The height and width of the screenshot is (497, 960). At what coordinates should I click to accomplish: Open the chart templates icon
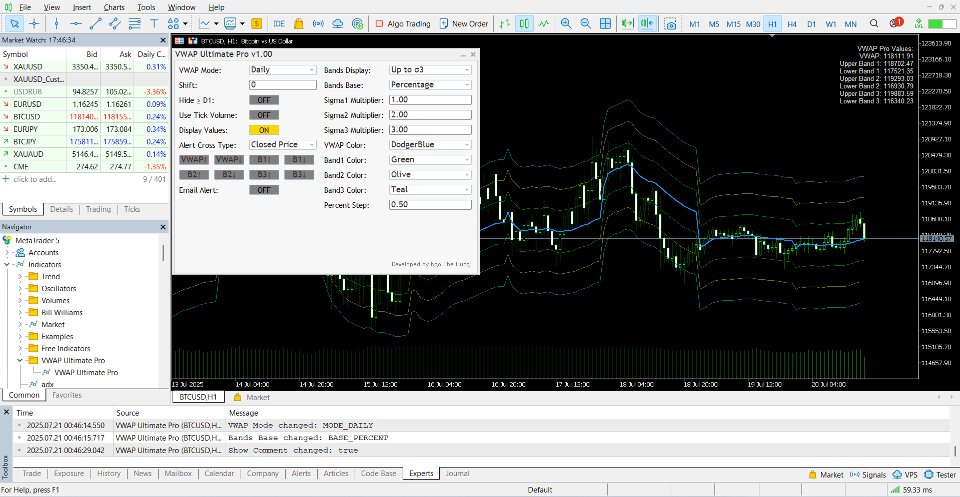(x=230, y=23)
